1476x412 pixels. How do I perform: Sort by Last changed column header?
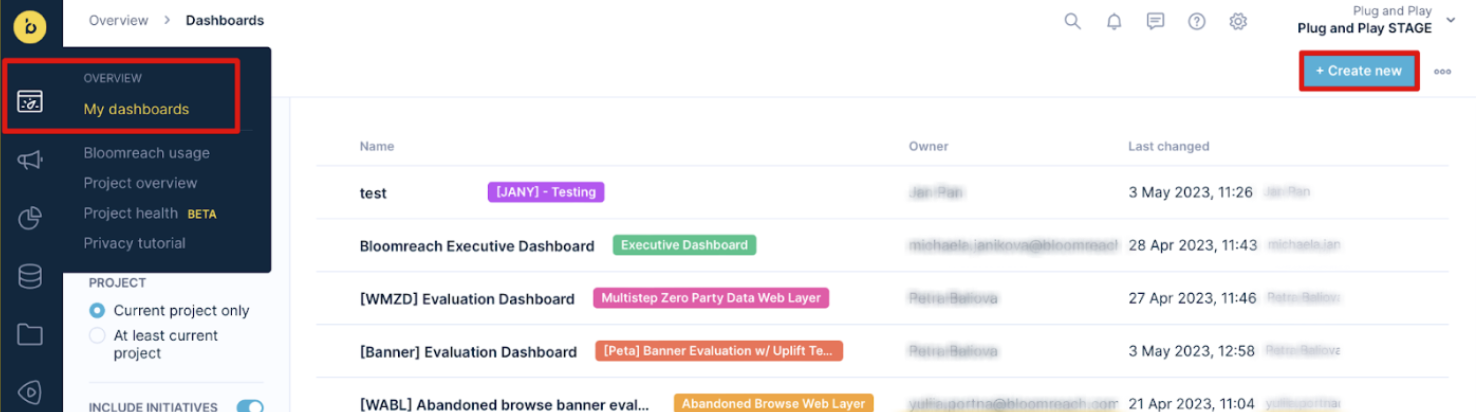click(x=1169, y=146)
